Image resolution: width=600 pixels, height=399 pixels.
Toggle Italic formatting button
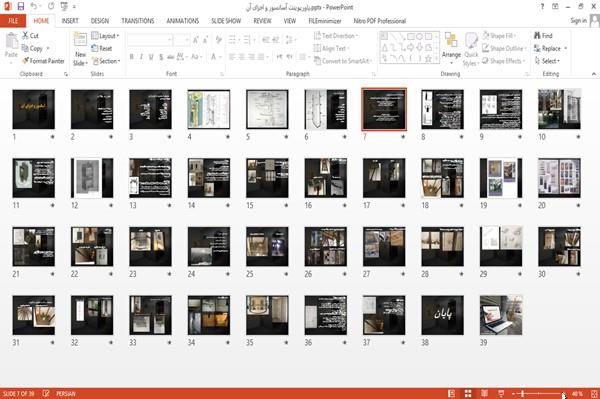[141, 57]
